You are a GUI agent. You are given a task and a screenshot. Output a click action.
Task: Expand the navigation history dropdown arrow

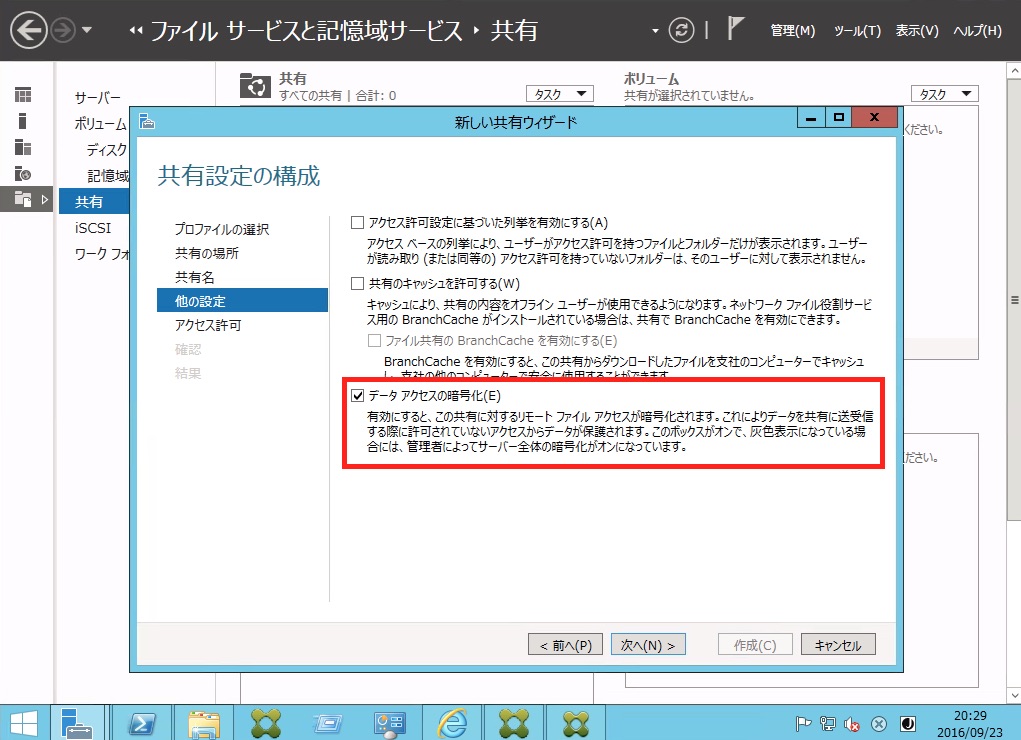tap(87, 31)
